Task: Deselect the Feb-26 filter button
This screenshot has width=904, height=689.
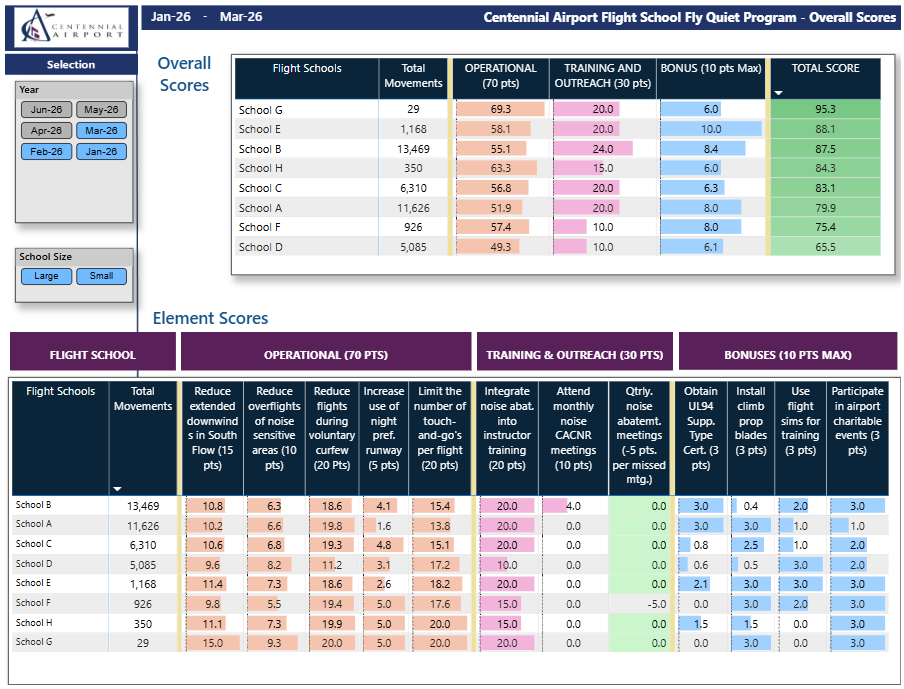Action: click(47, 152)
